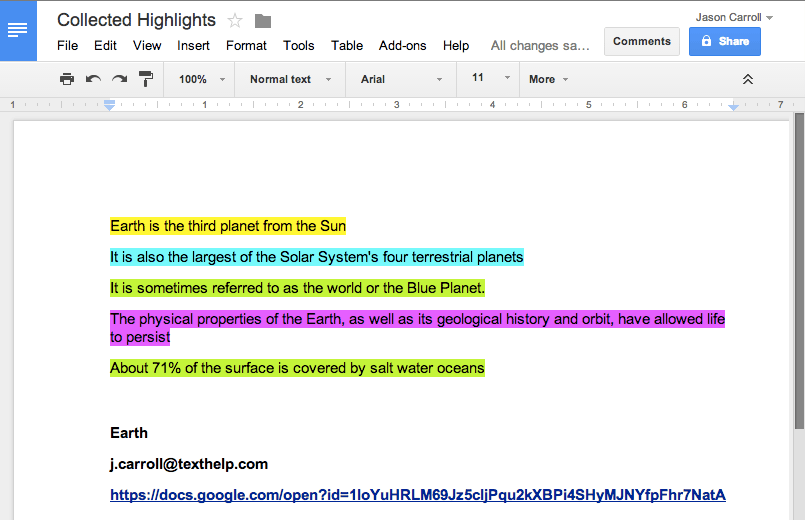Click the redo arrow icon

click(119, 79)
